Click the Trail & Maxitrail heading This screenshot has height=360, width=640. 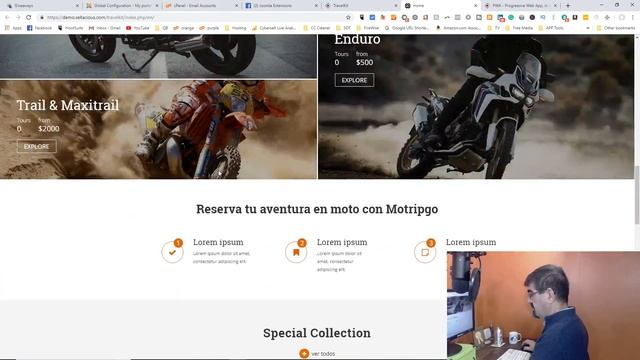coord(68,105)
